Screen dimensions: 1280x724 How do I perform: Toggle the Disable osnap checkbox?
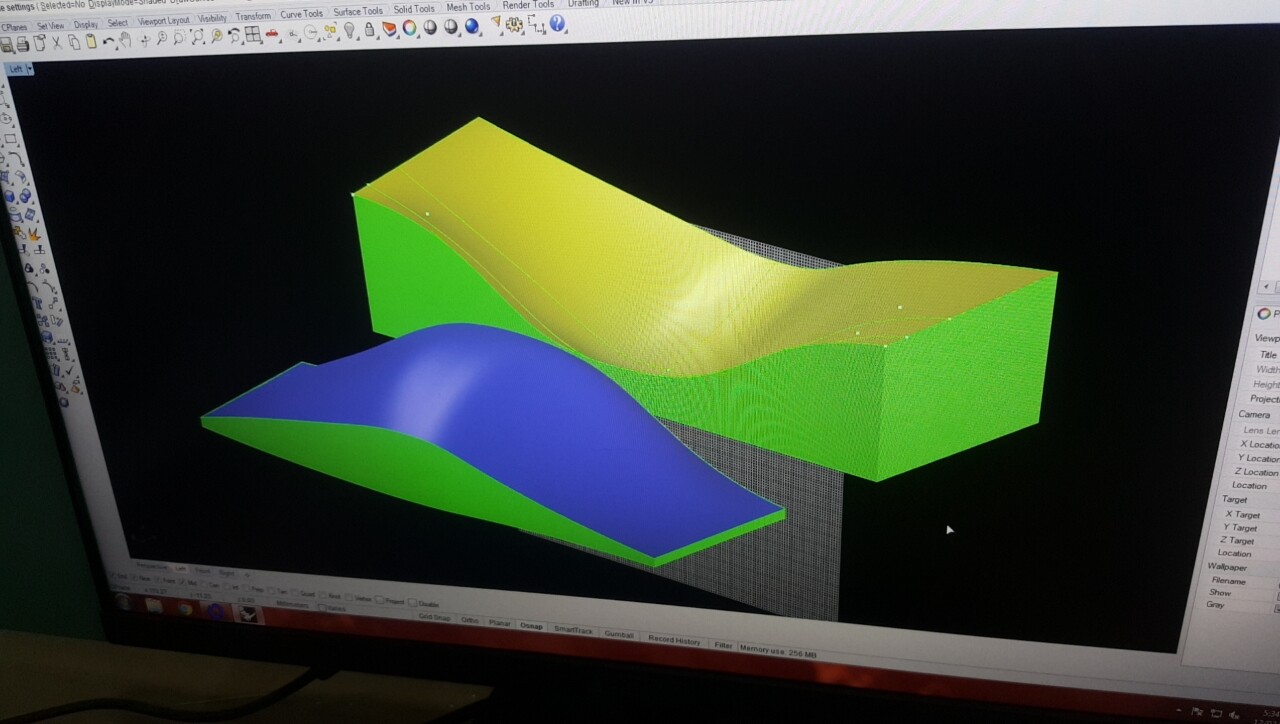point(412,604)
